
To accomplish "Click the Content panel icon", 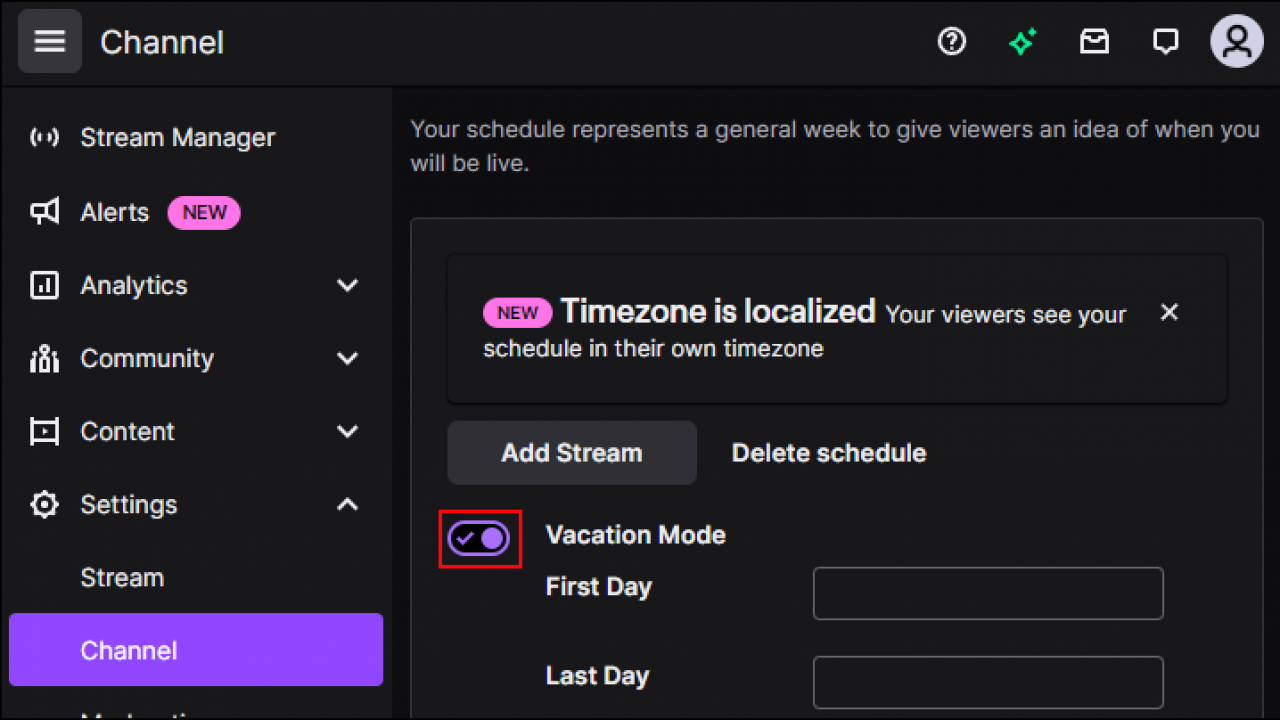I will click(x=44, y=431).
